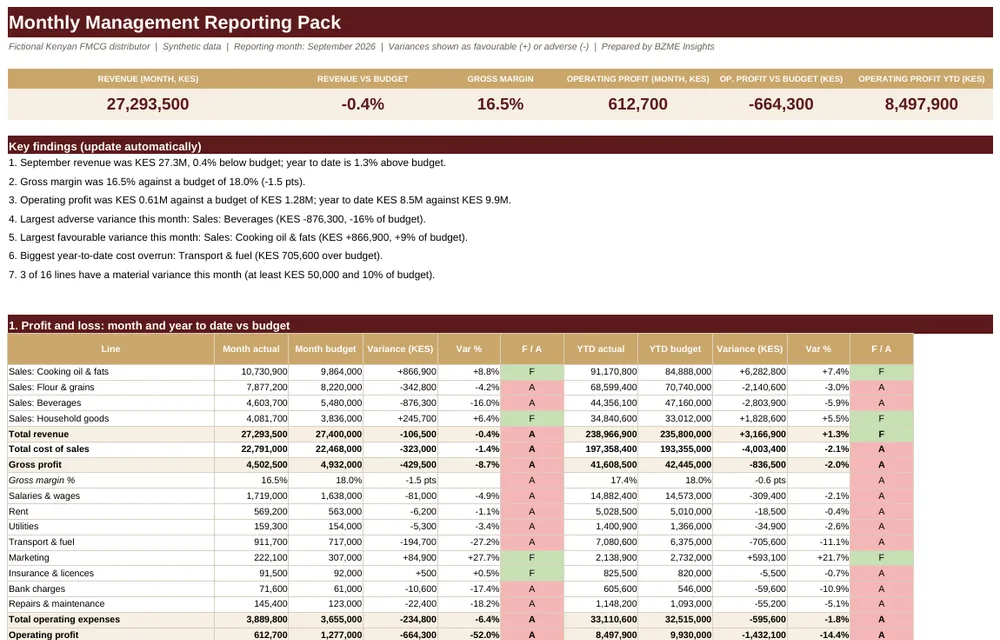Screen dimensions: 1000x640
Task: Click the Key findings section header
Action: coord(500,145)
